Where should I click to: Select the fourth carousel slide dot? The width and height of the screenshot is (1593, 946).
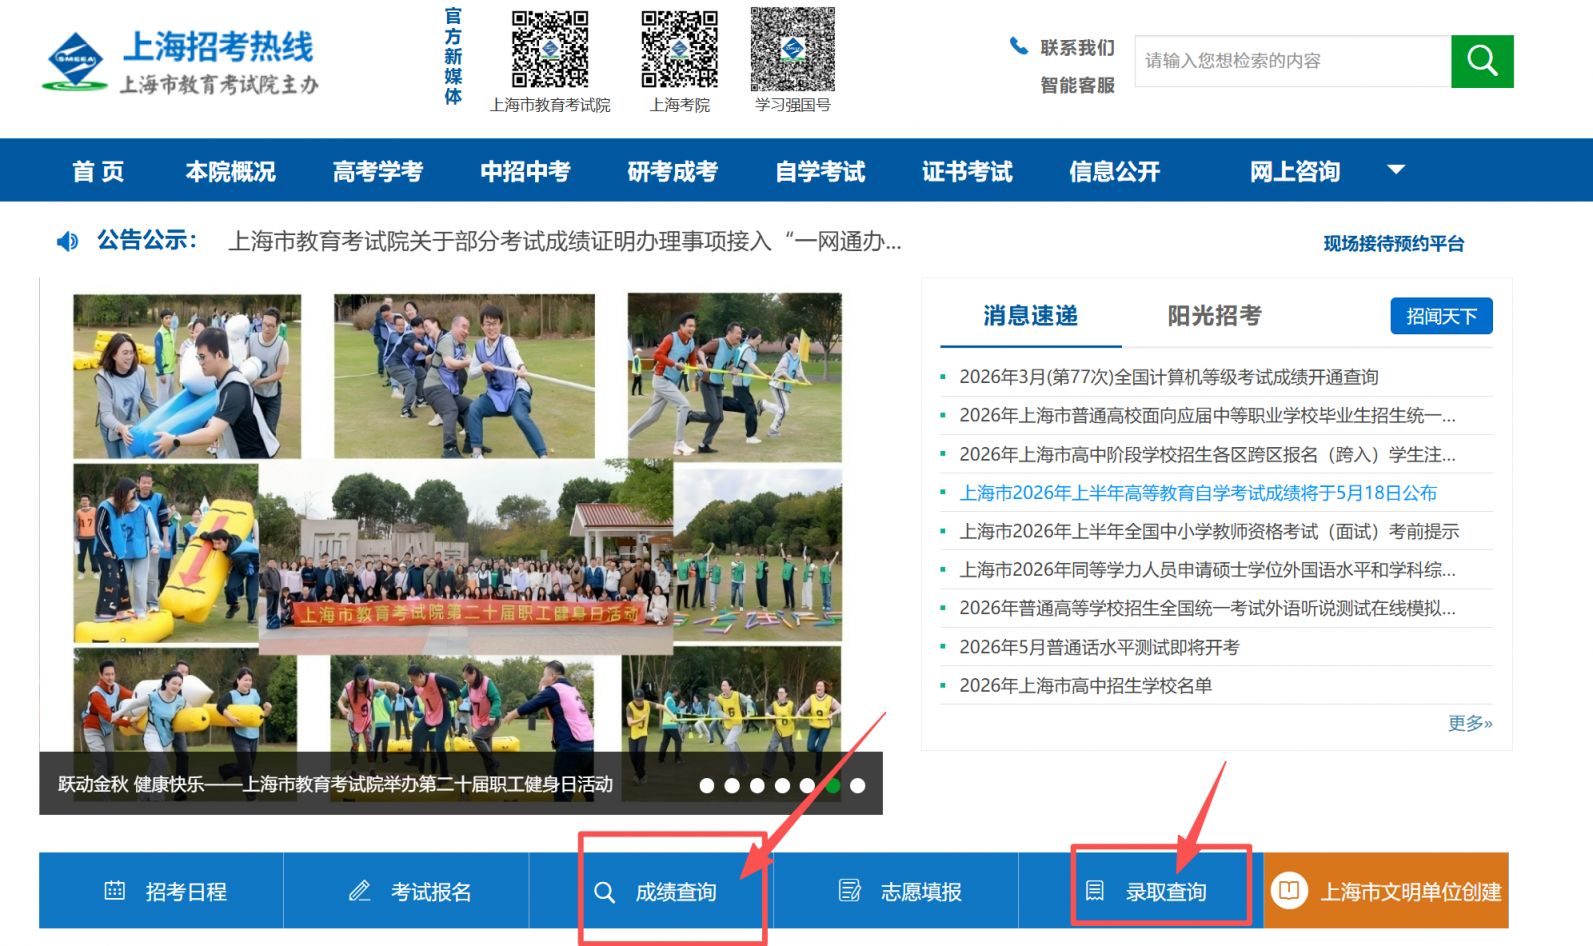click(x=782, y=786)
